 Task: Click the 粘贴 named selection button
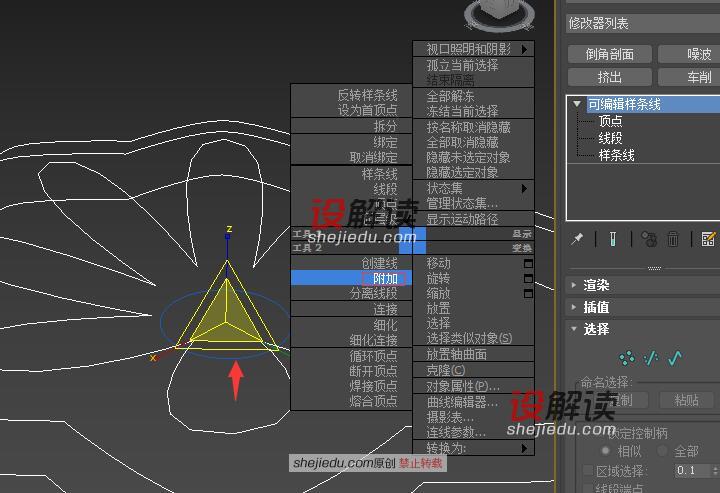(686, 400)
